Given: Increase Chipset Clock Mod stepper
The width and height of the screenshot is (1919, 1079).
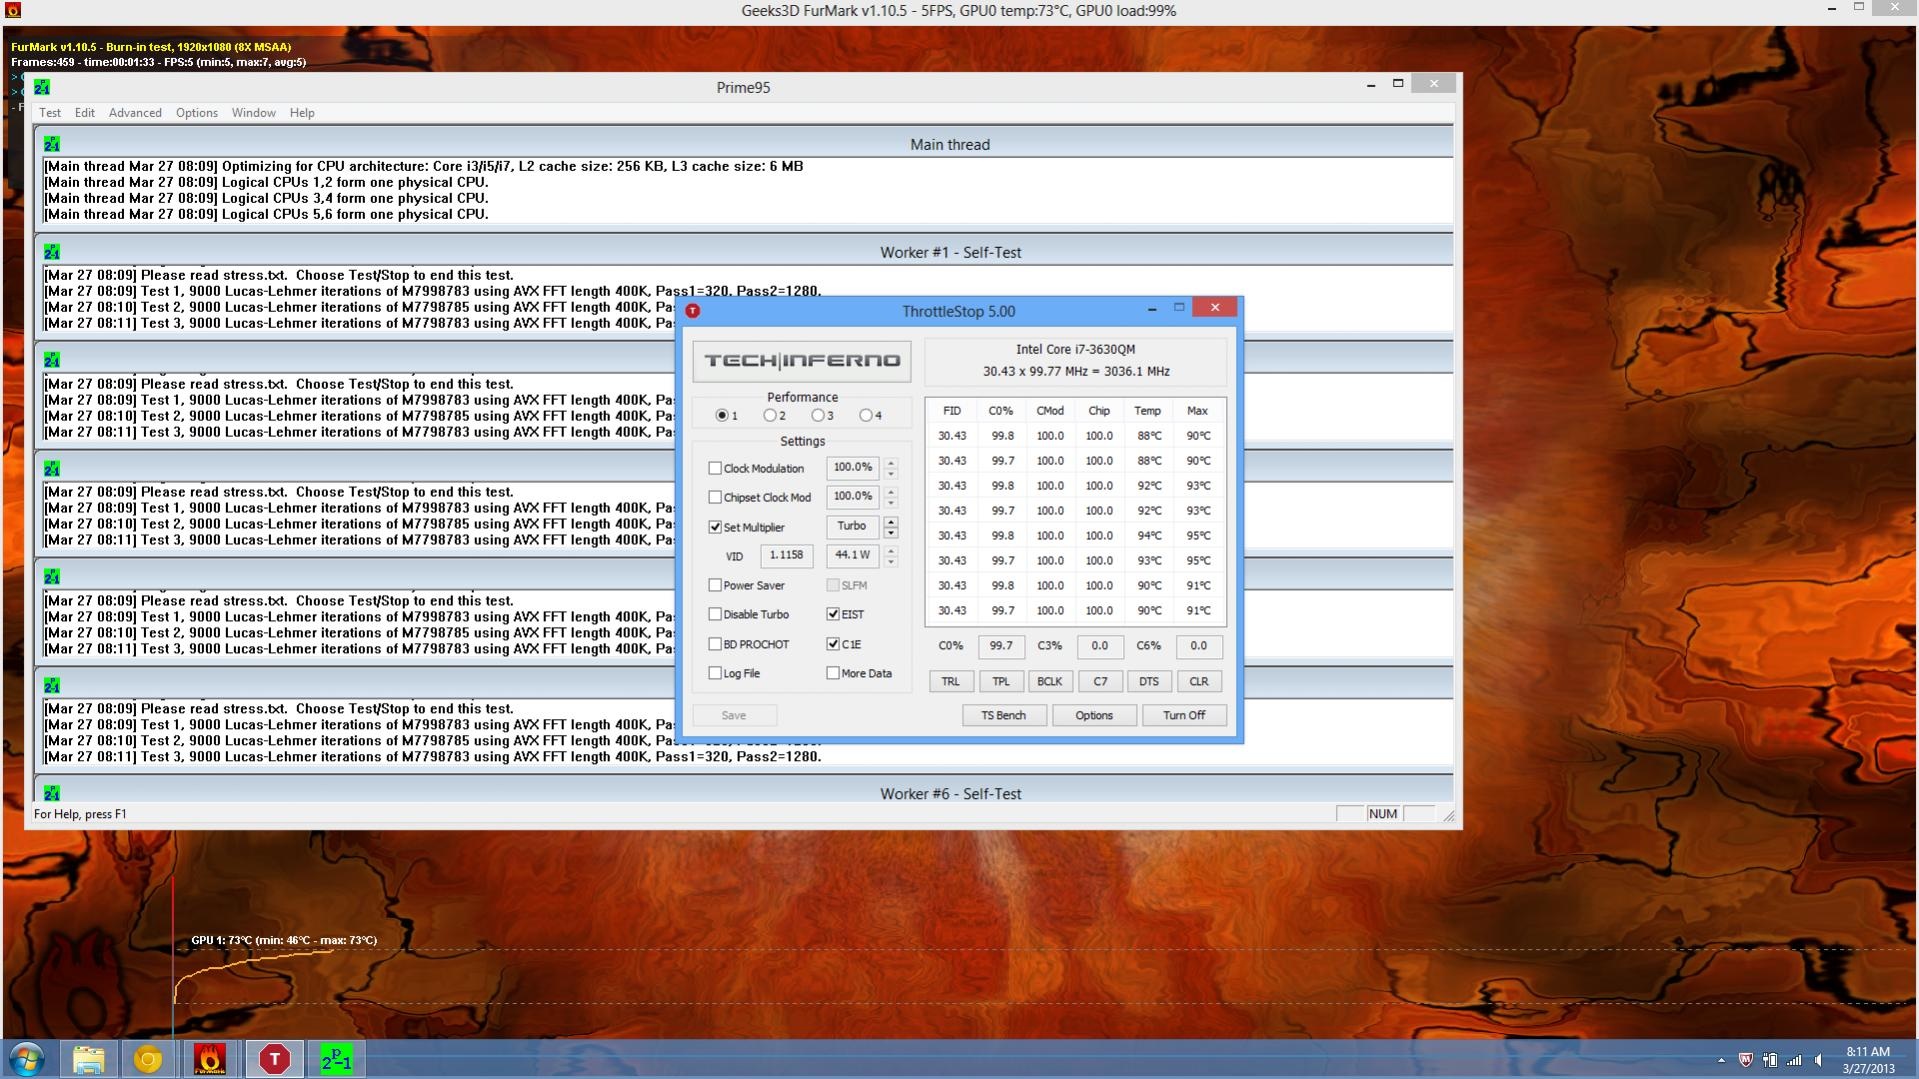Looking at the screenshot, I should pos(891,491).
